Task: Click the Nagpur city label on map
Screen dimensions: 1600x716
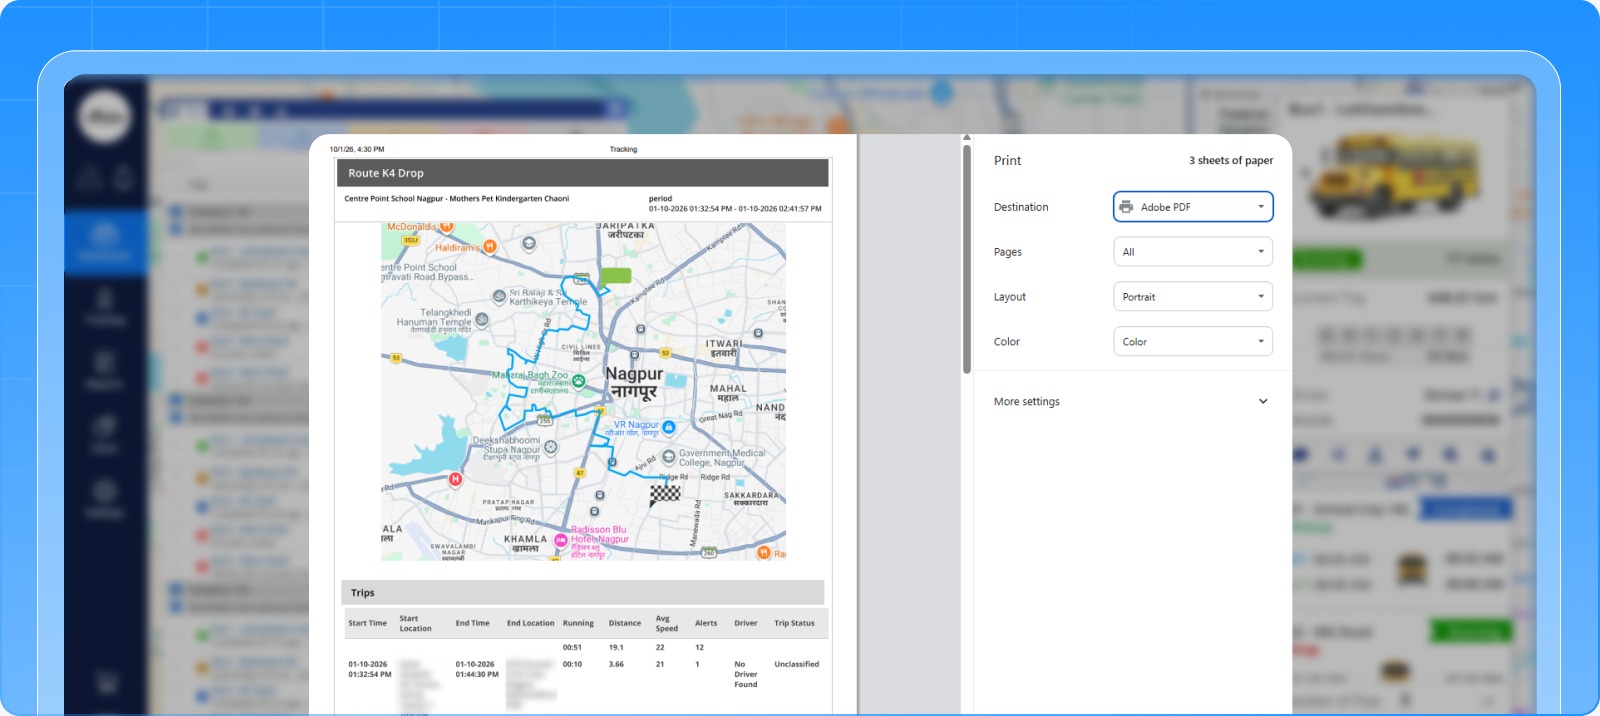Action: click(633, 381)
